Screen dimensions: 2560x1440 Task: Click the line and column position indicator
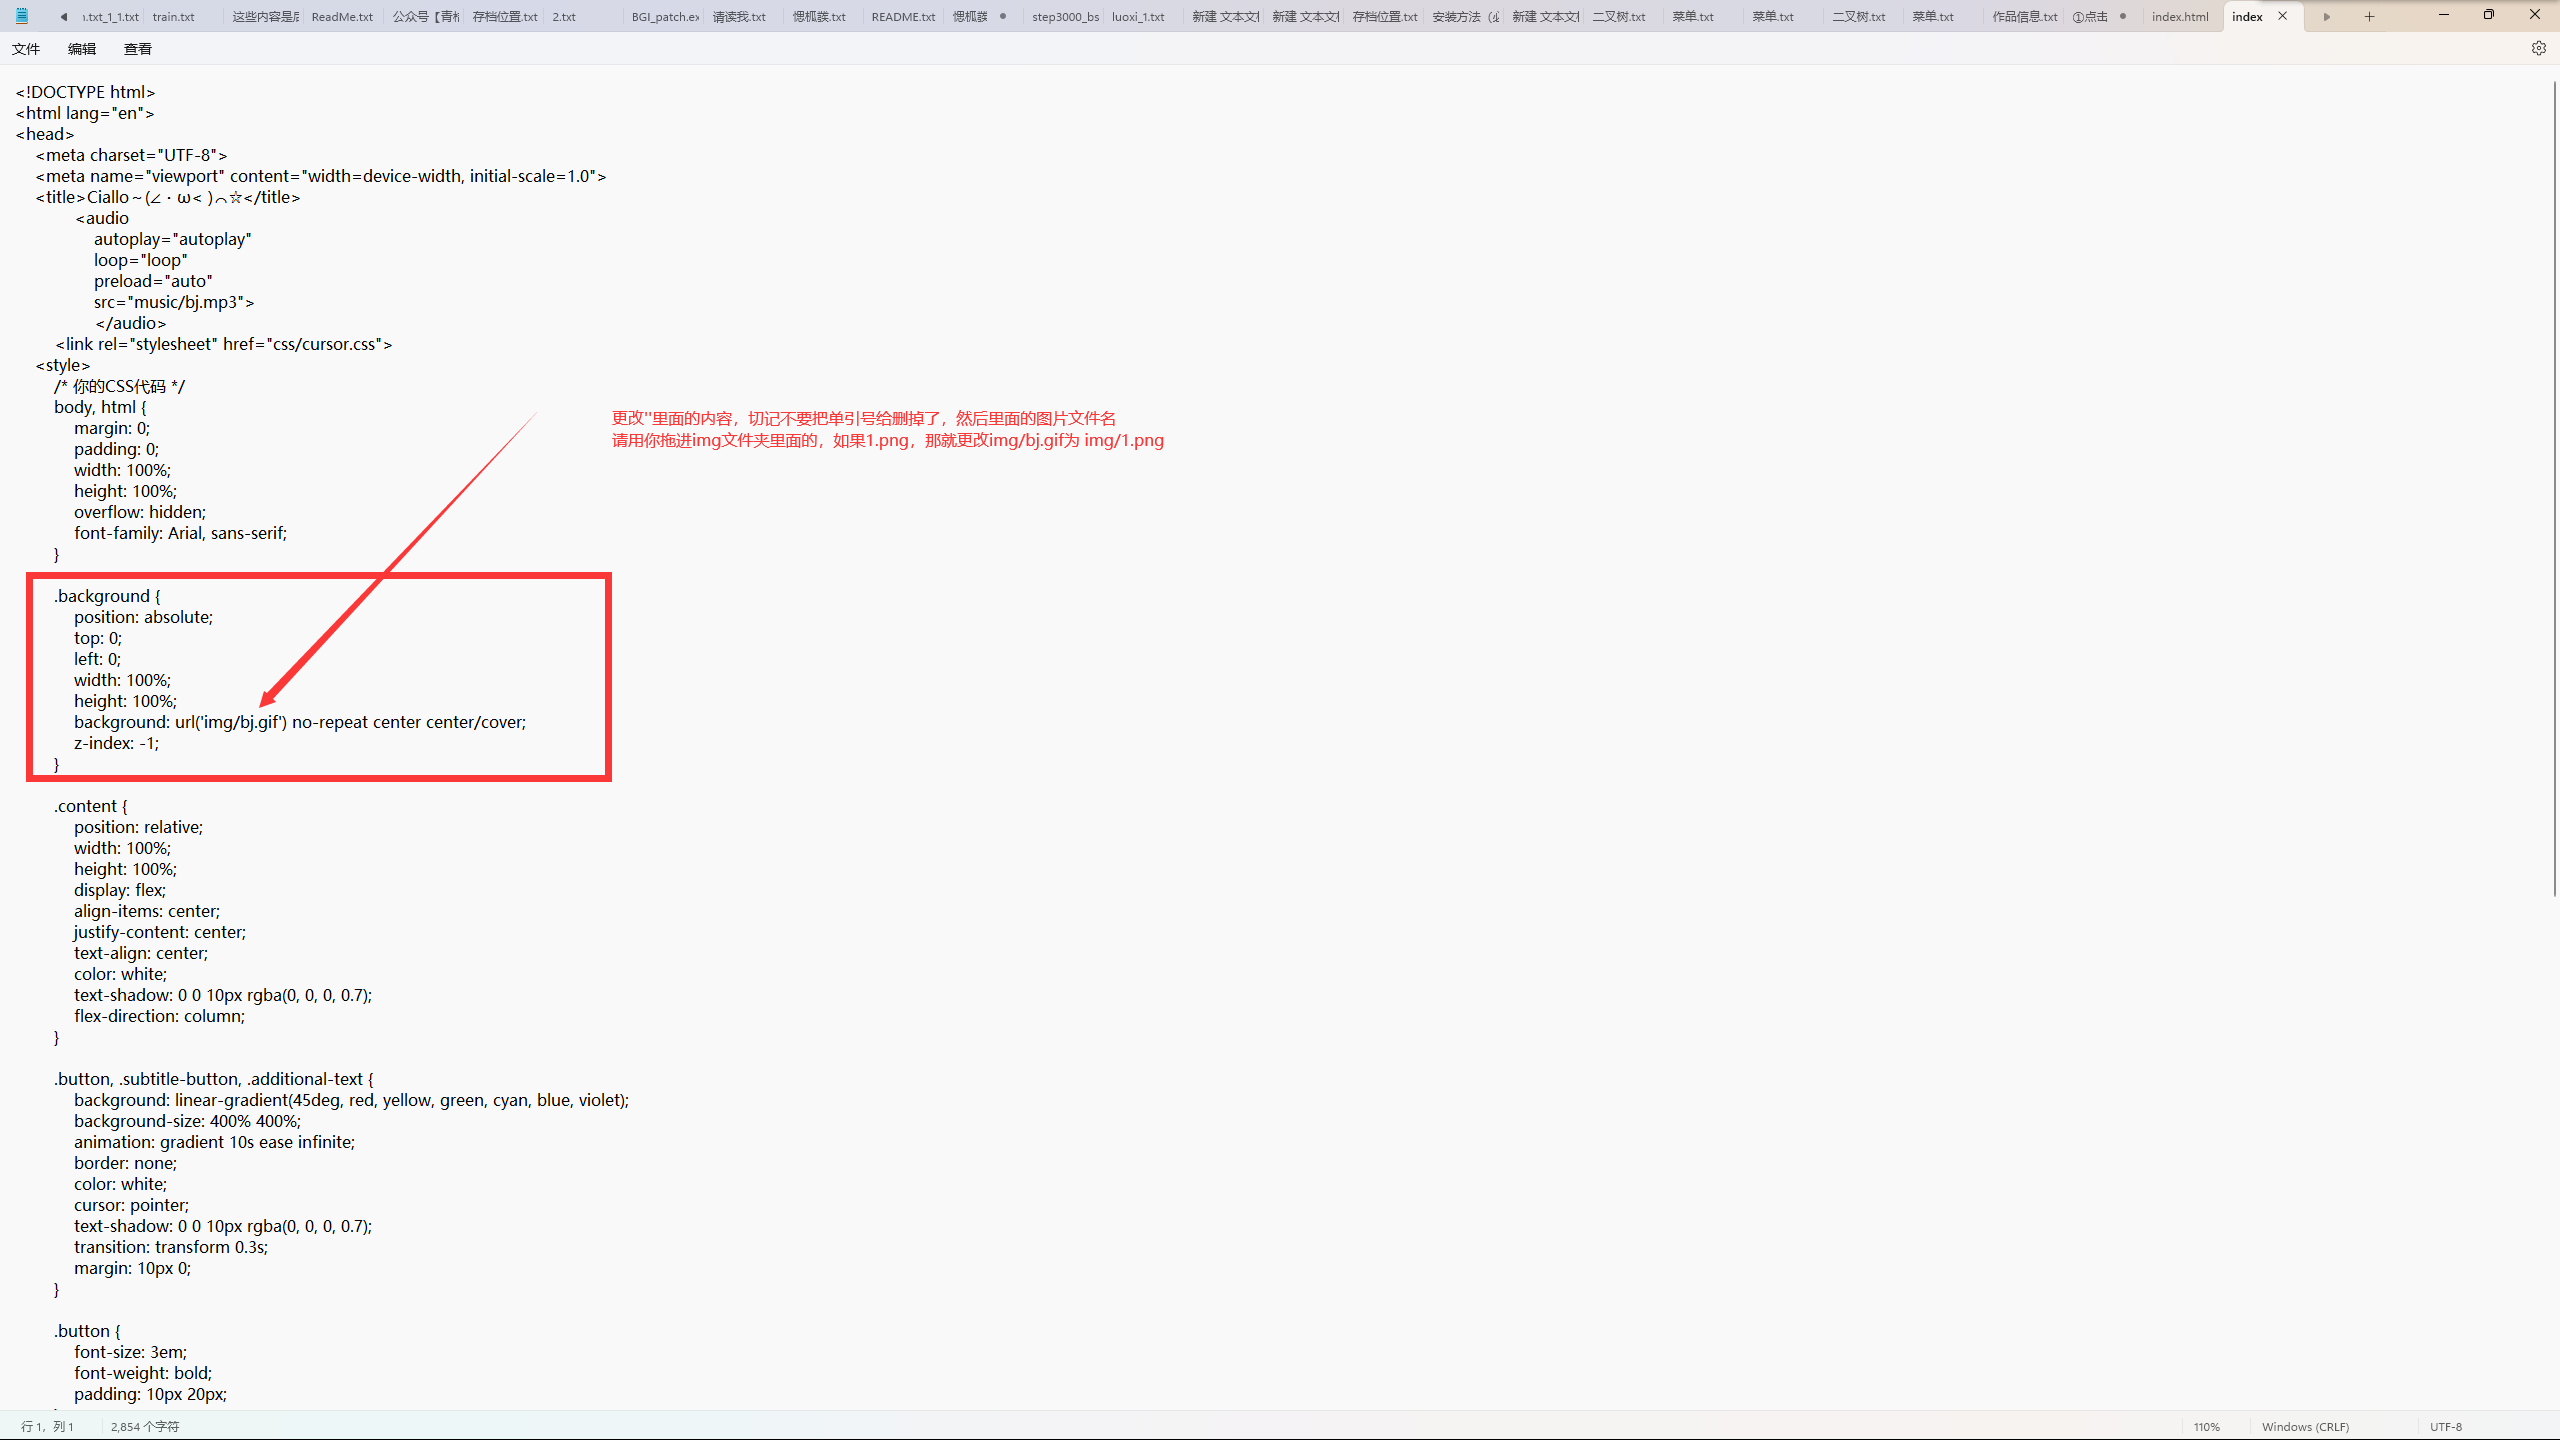tap(48, 1427)
